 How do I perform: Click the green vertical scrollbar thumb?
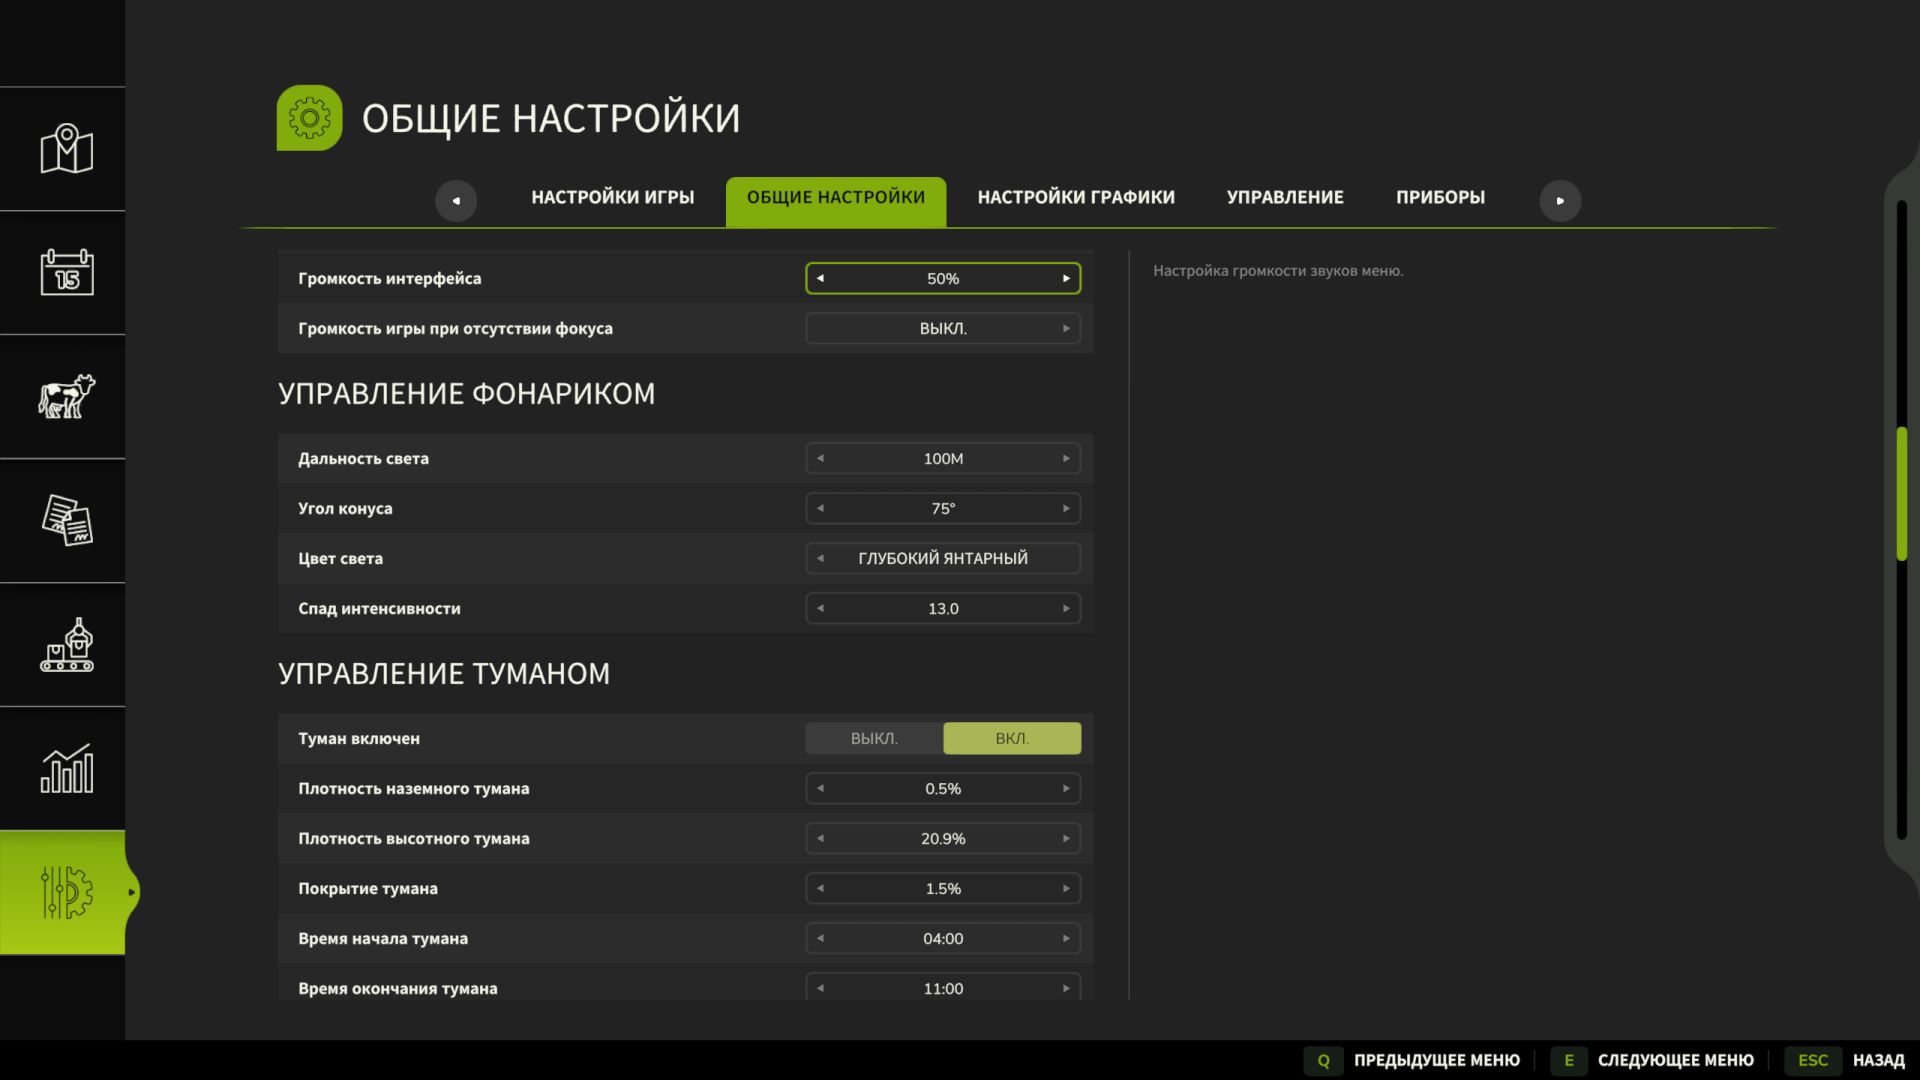coord(1901,494)
